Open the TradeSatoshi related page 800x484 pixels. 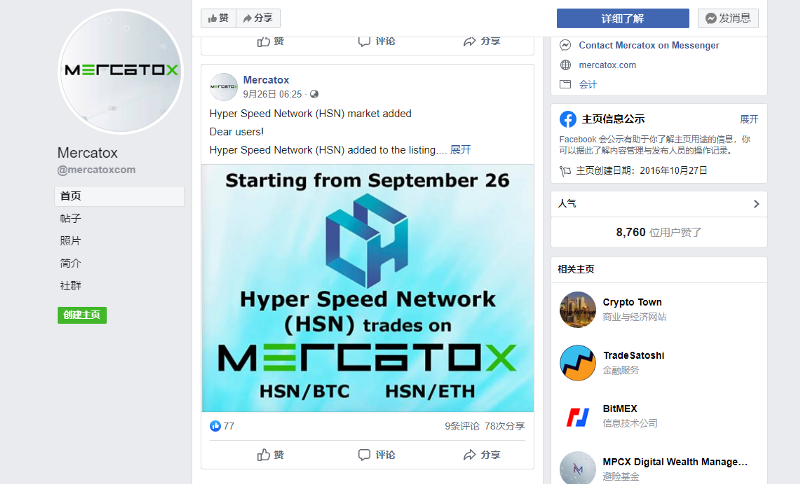(x=633, y=355)
